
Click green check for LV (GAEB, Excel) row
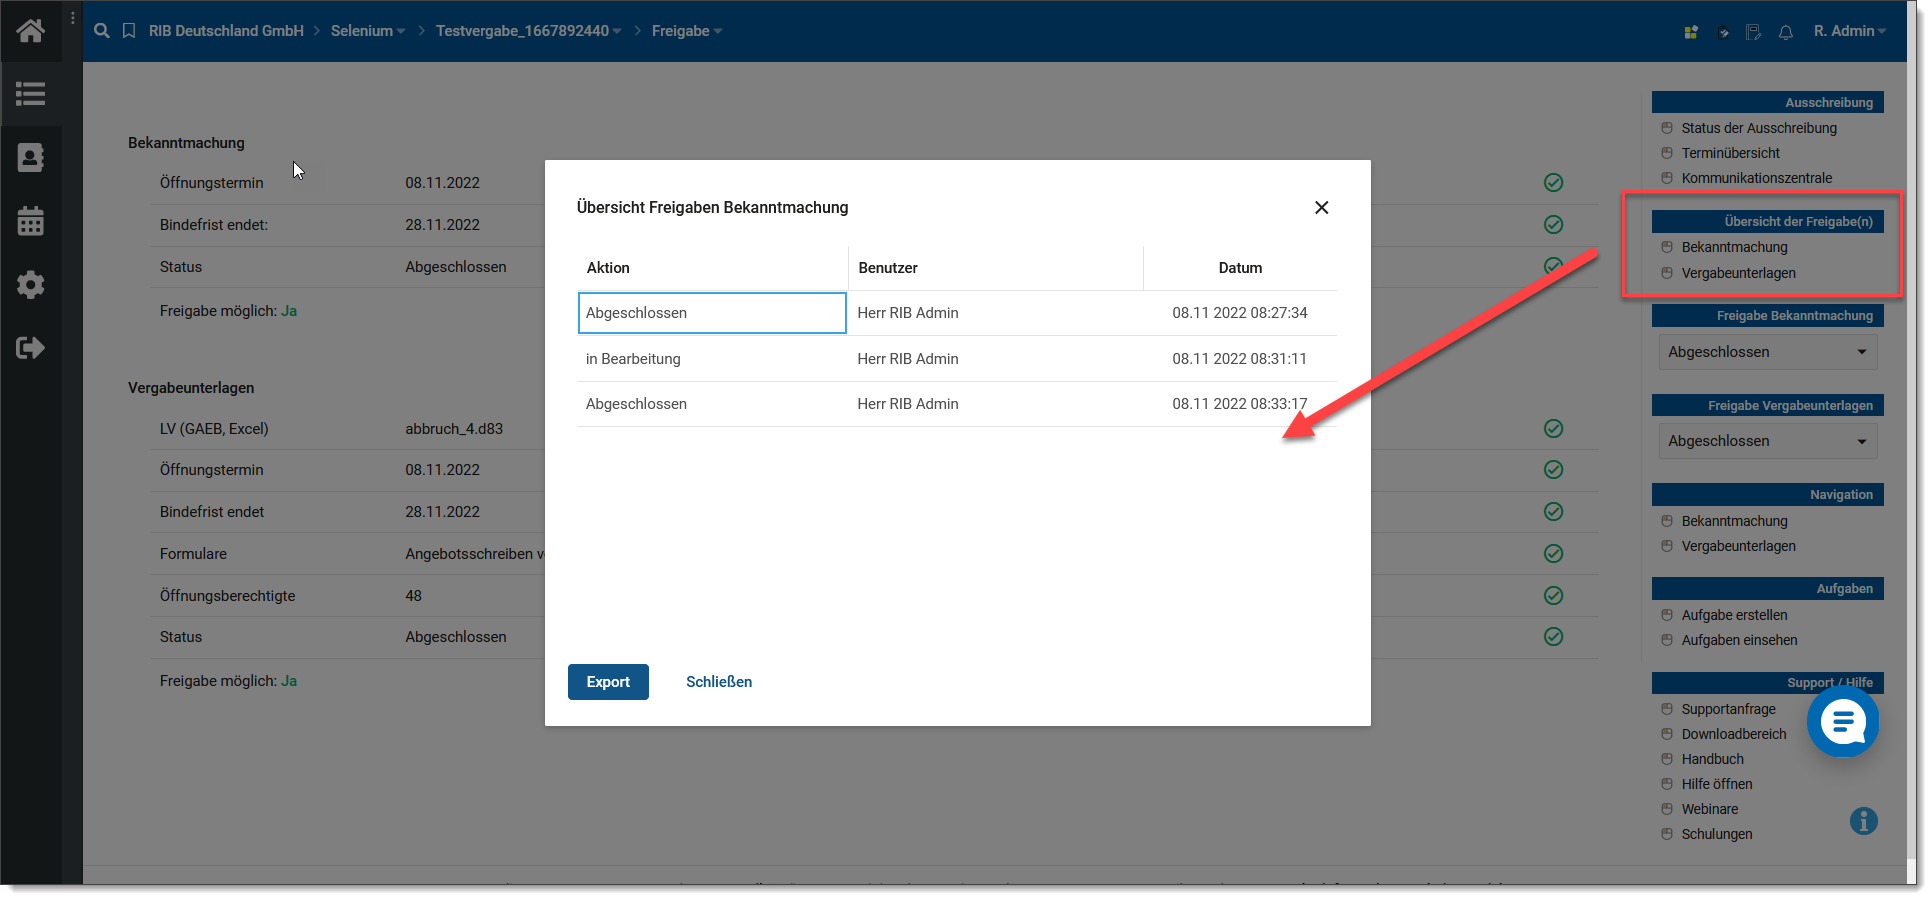pyautogui.click(x=1553, y=428)
